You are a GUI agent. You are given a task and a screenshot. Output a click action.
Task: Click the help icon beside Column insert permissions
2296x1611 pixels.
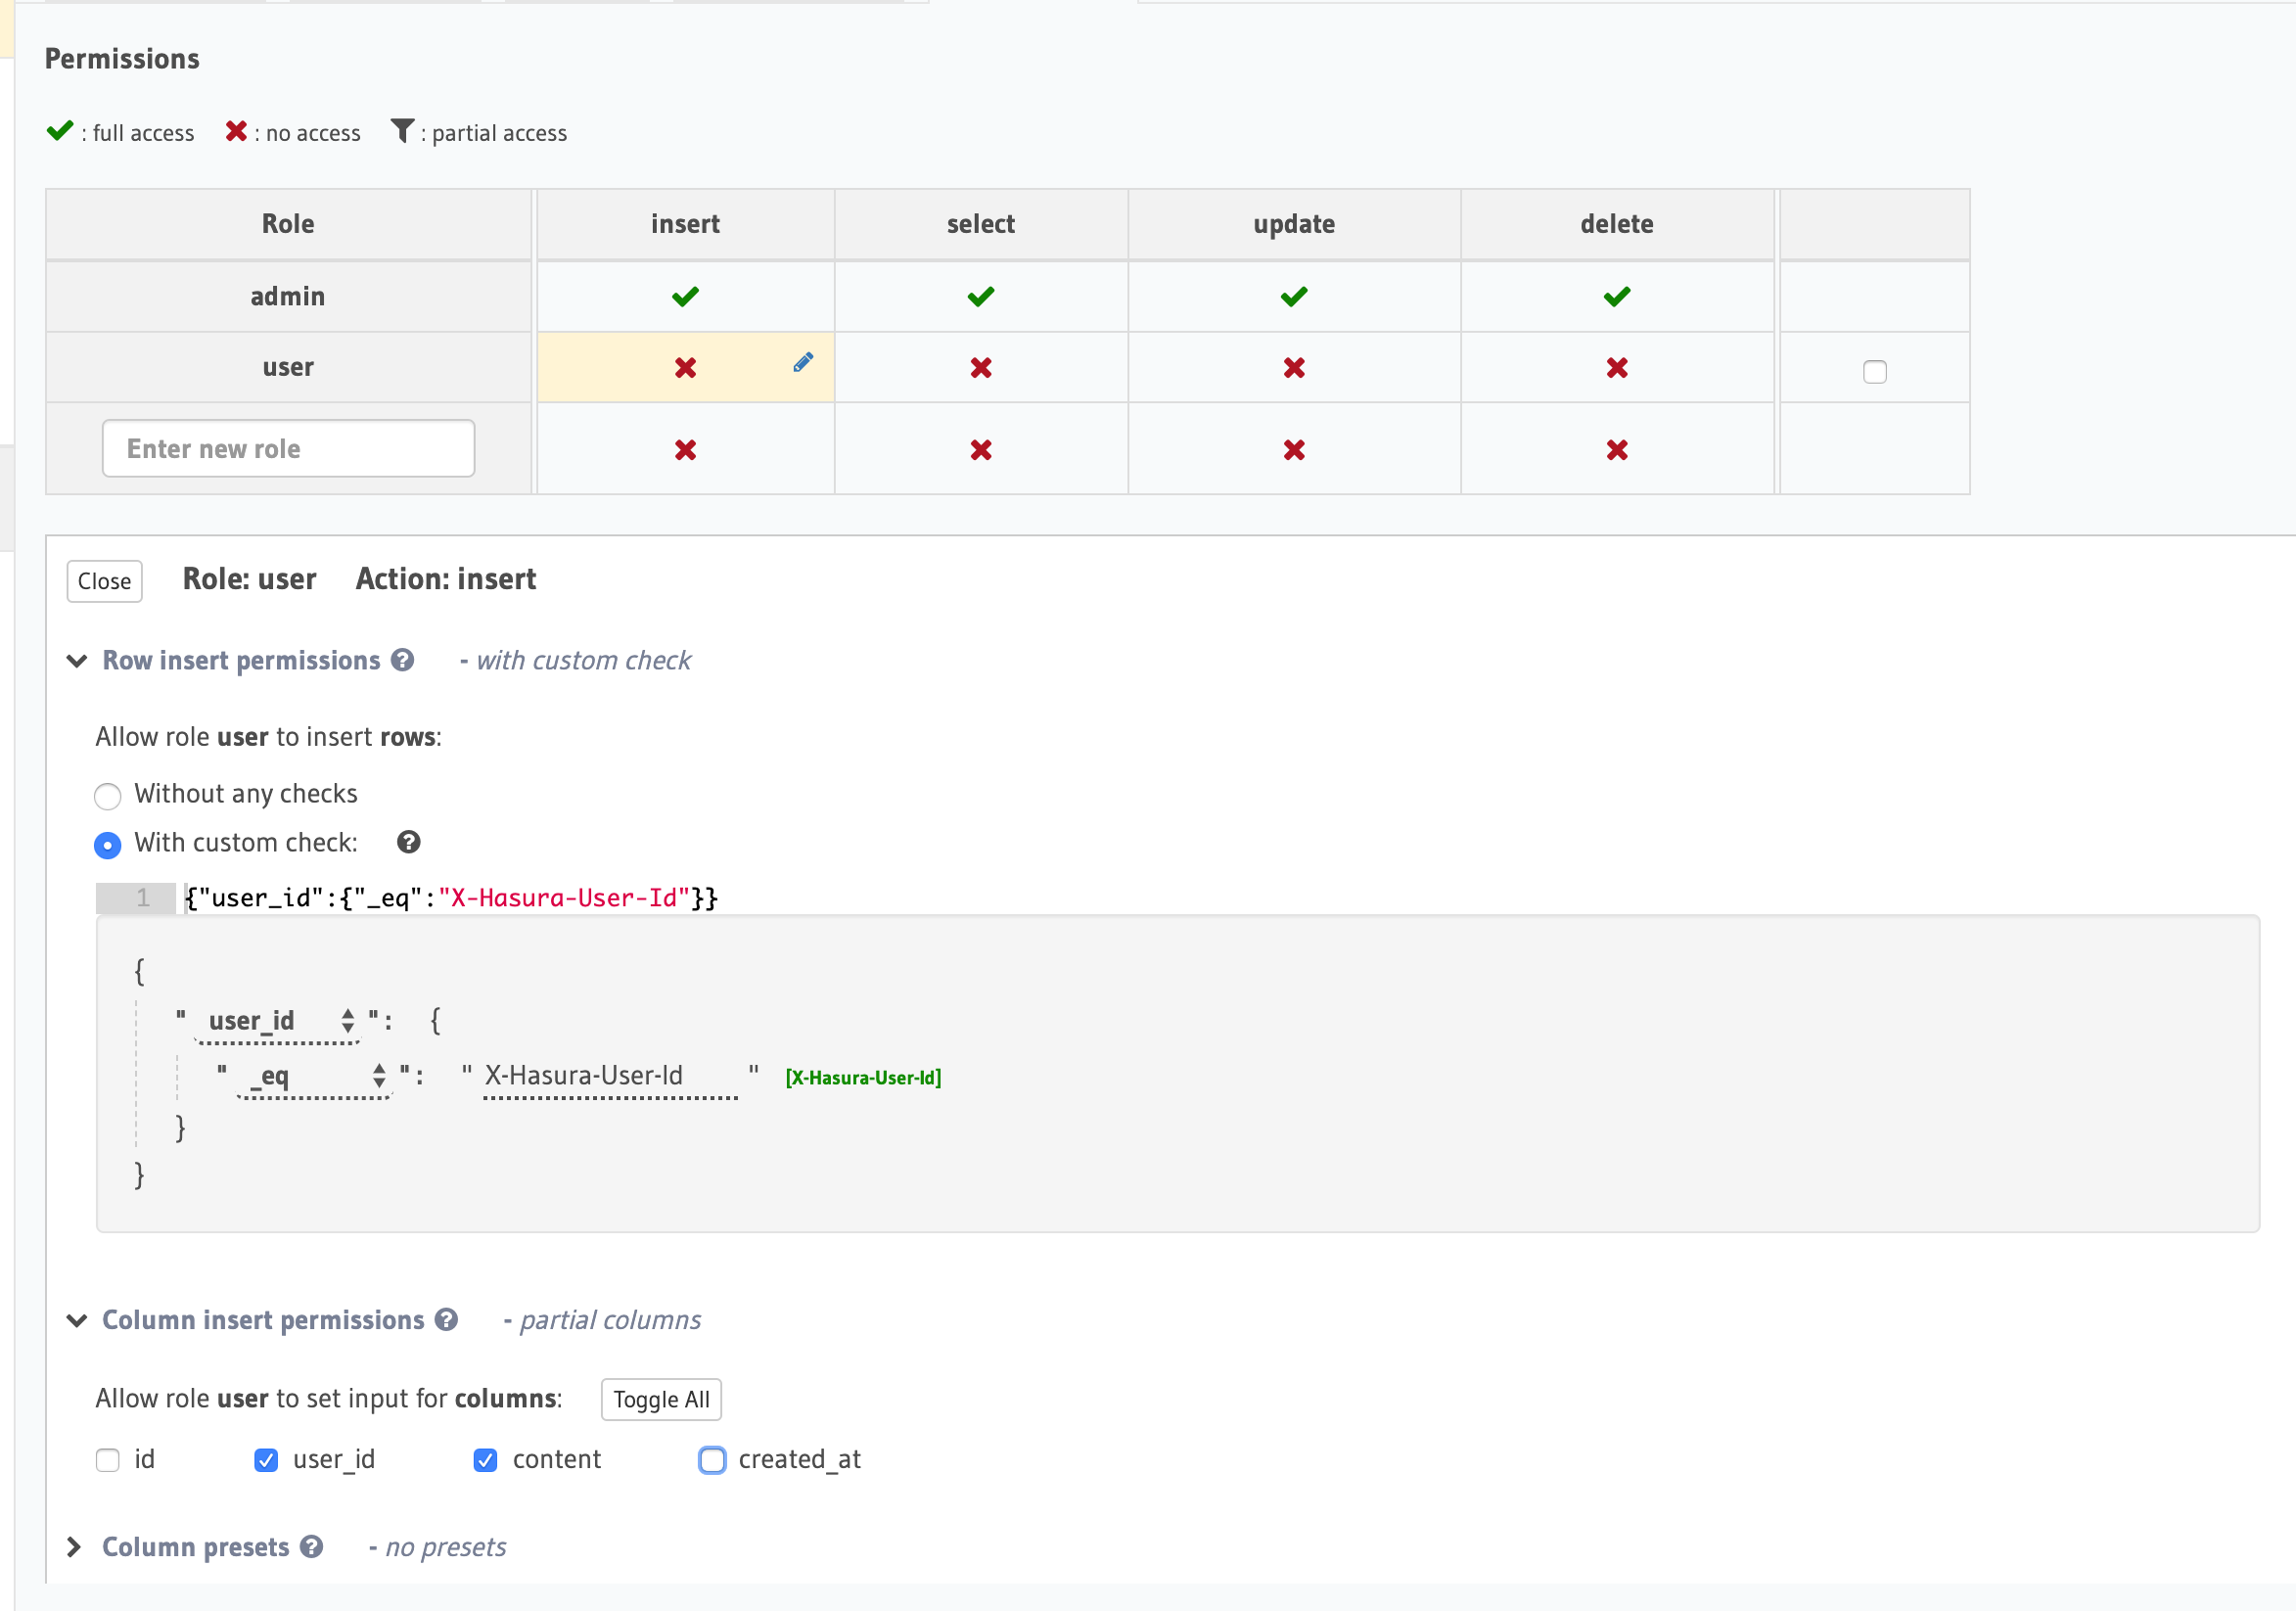[446, 1319]
